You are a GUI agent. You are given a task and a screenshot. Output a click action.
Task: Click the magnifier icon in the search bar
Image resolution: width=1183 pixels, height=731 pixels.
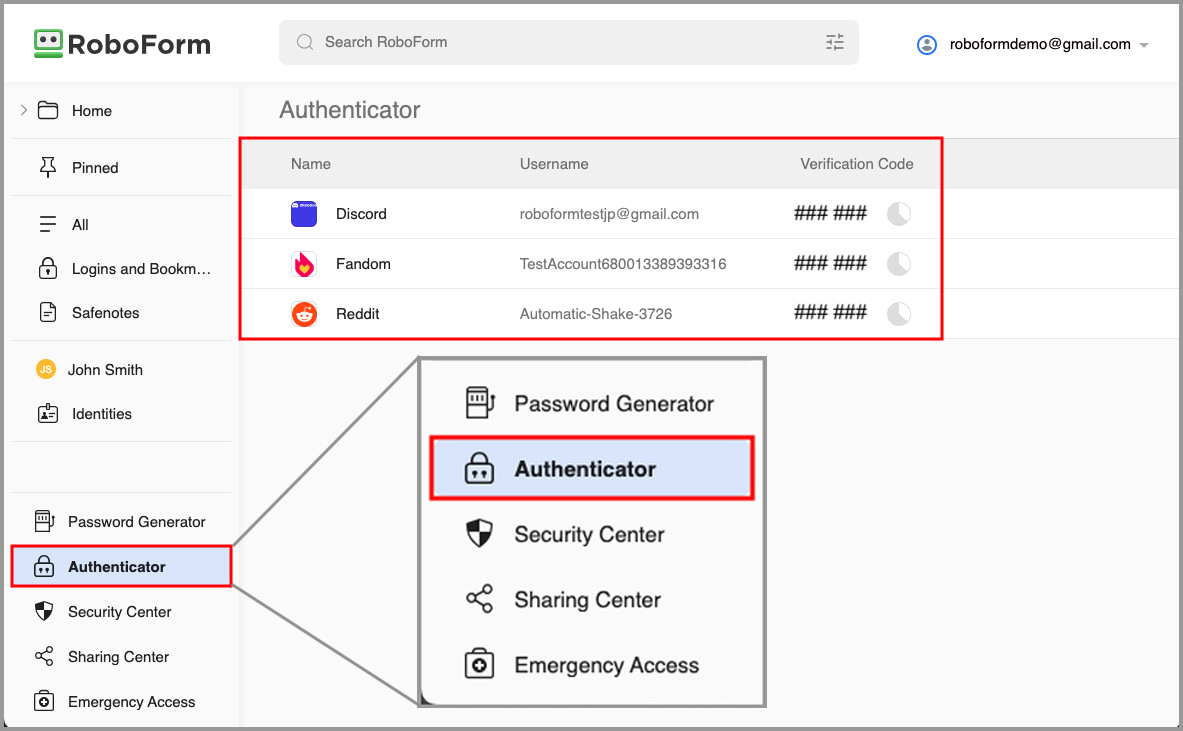[305, 42]
